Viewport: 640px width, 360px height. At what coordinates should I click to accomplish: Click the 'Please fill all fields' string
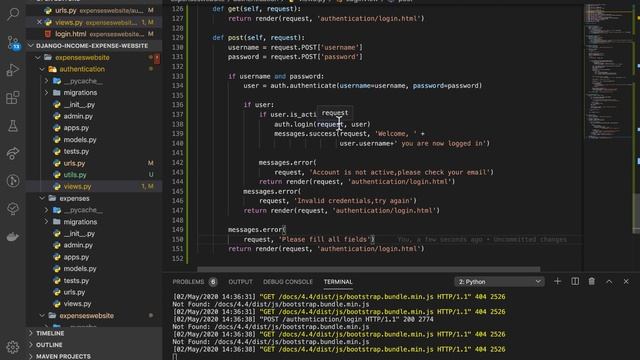pos(325,239)
